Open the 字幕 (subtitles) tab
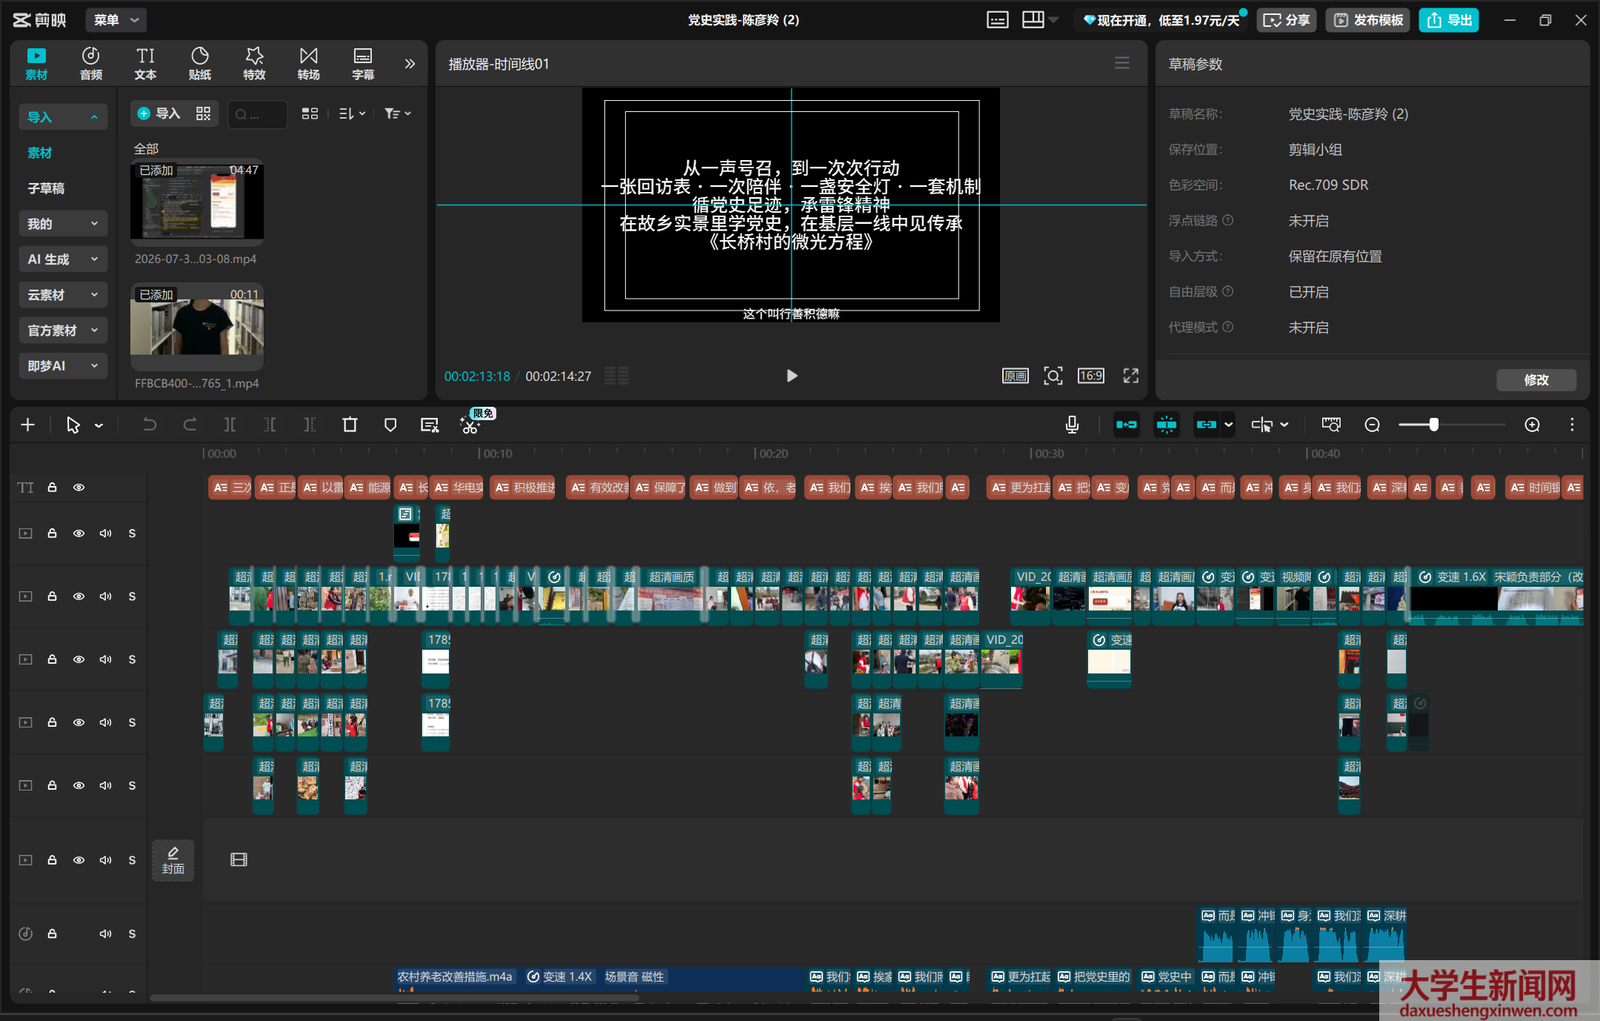 [363, 63]
